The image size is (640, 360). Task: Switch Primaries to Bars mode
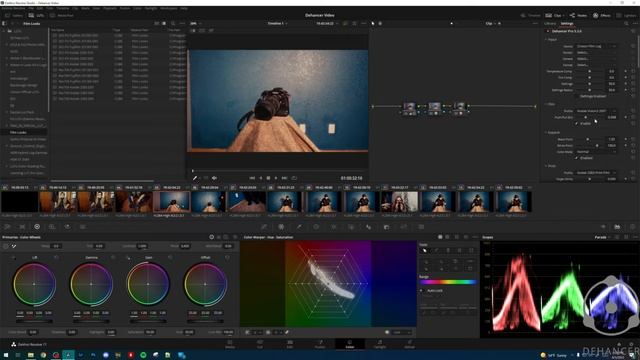point(219,237)
